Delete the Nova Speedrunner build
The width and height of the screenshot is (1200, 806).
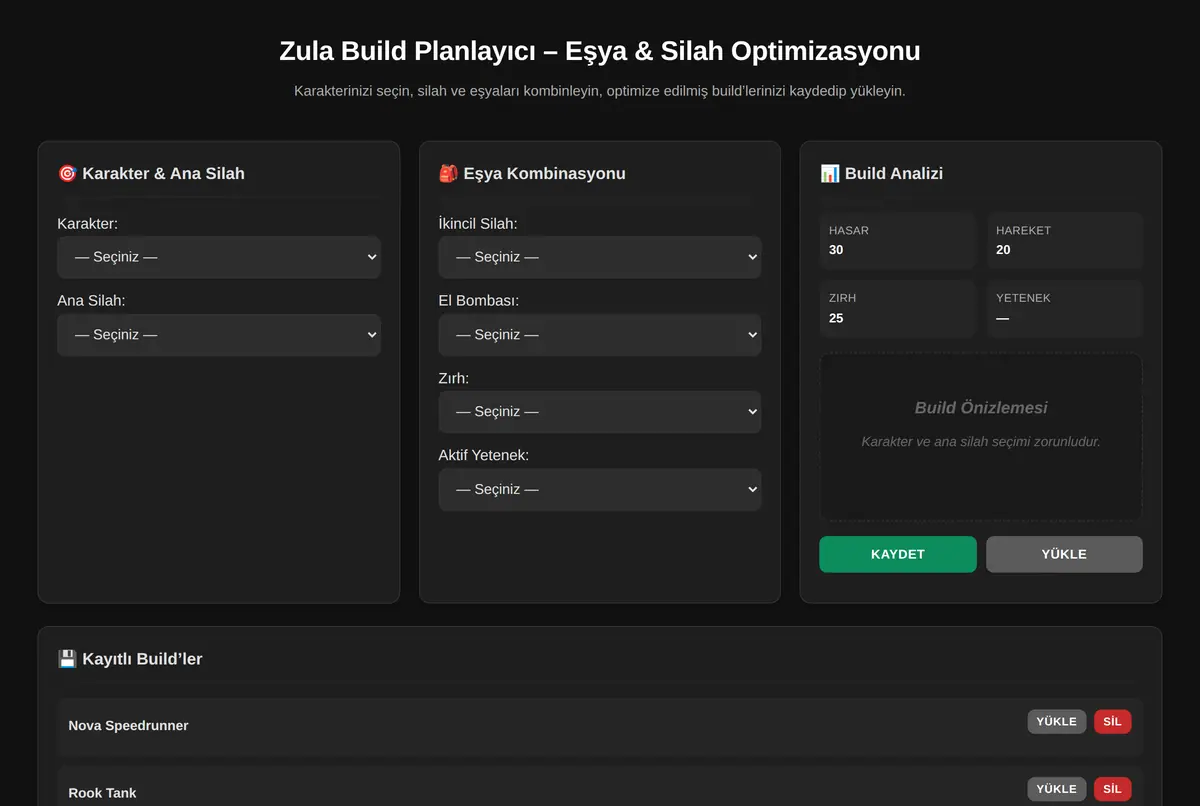(x=1113, y=721)
